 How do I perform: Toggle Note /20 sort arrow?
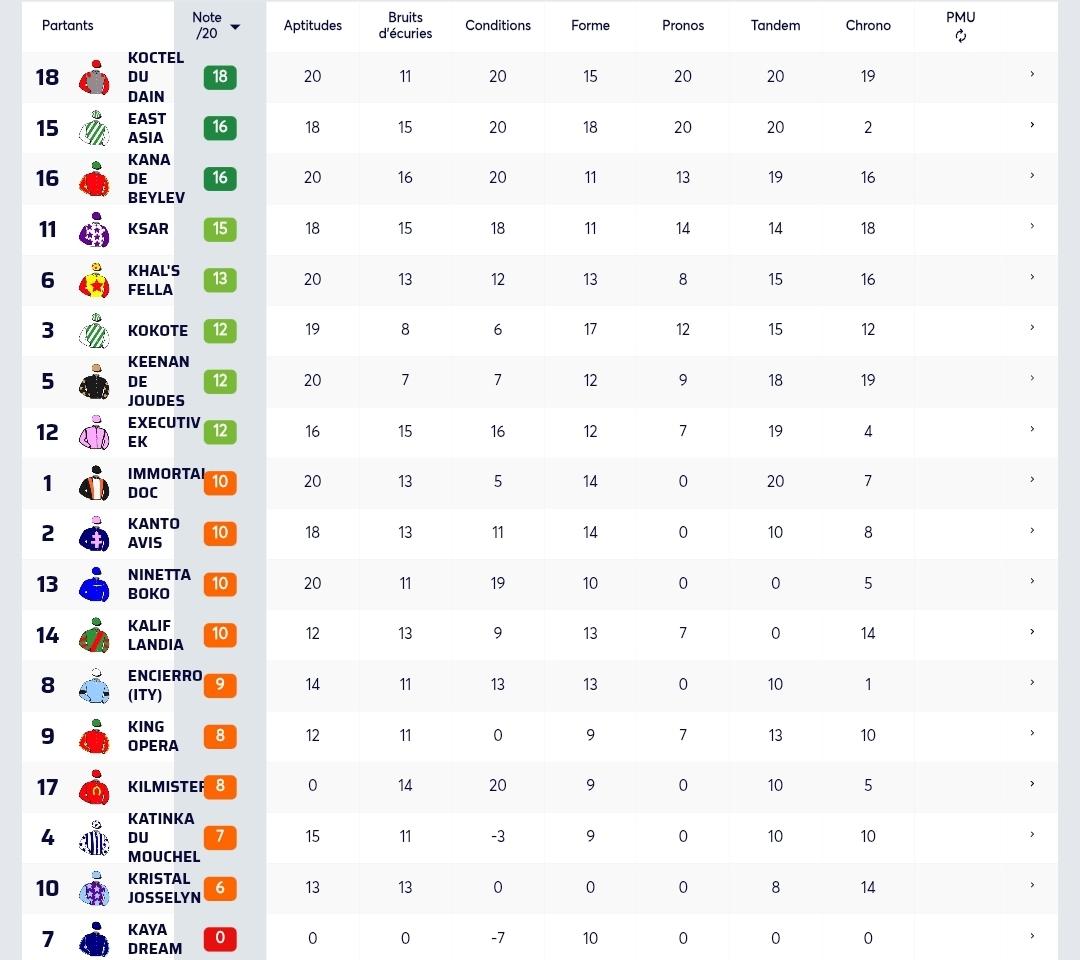tap(235, 27)
